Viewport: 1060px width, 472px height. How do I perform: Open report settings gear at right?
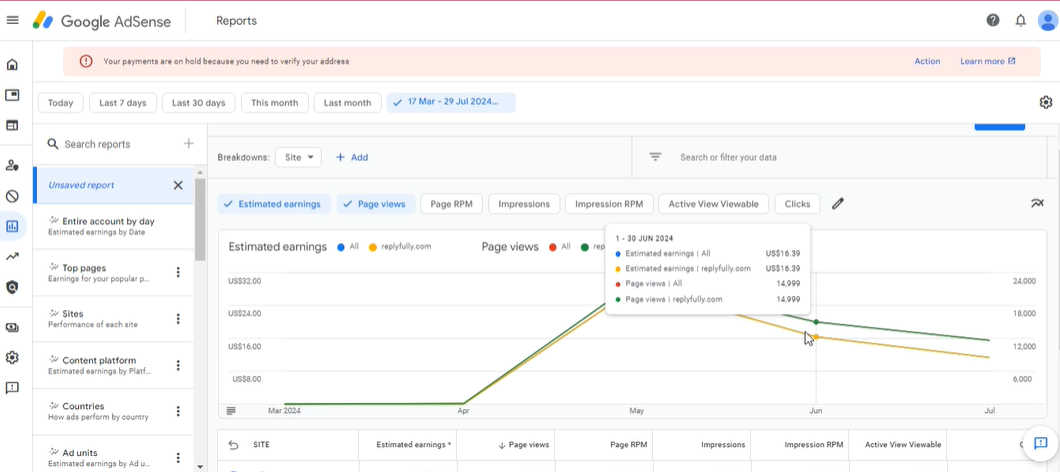coord(1046,103)
